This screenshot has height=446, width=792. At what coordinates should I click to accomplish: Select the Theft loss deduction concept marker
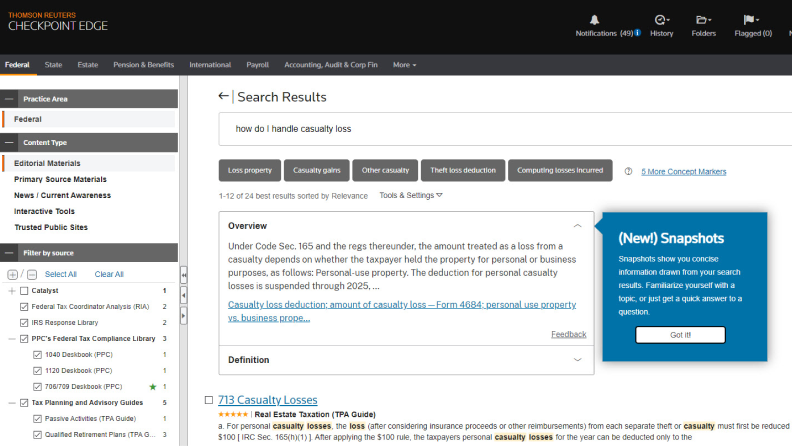click(462, 170)
